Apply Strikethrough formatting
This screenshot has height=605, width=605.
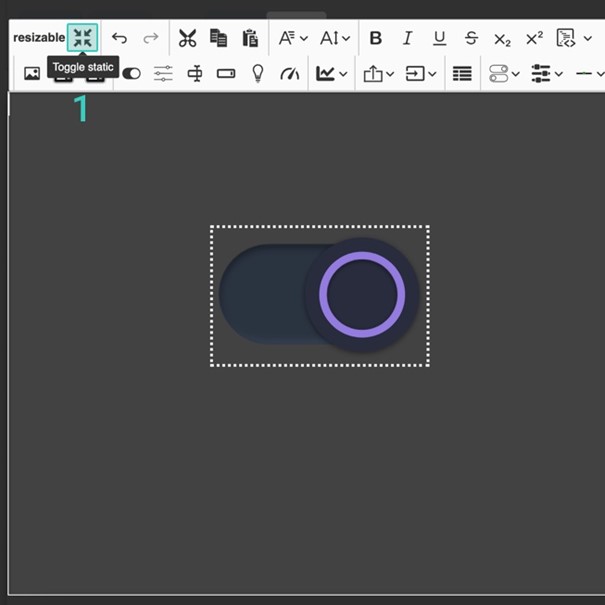(471, 38)
